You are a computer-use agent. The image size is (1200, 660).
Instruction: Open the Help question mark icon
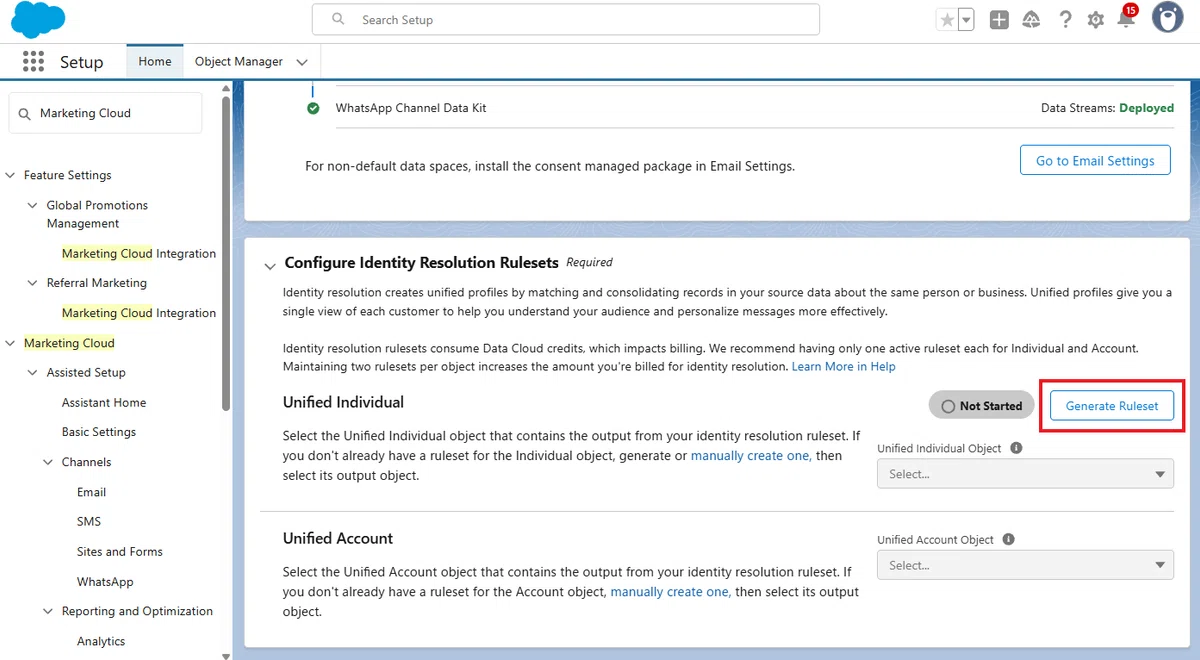1065,20
